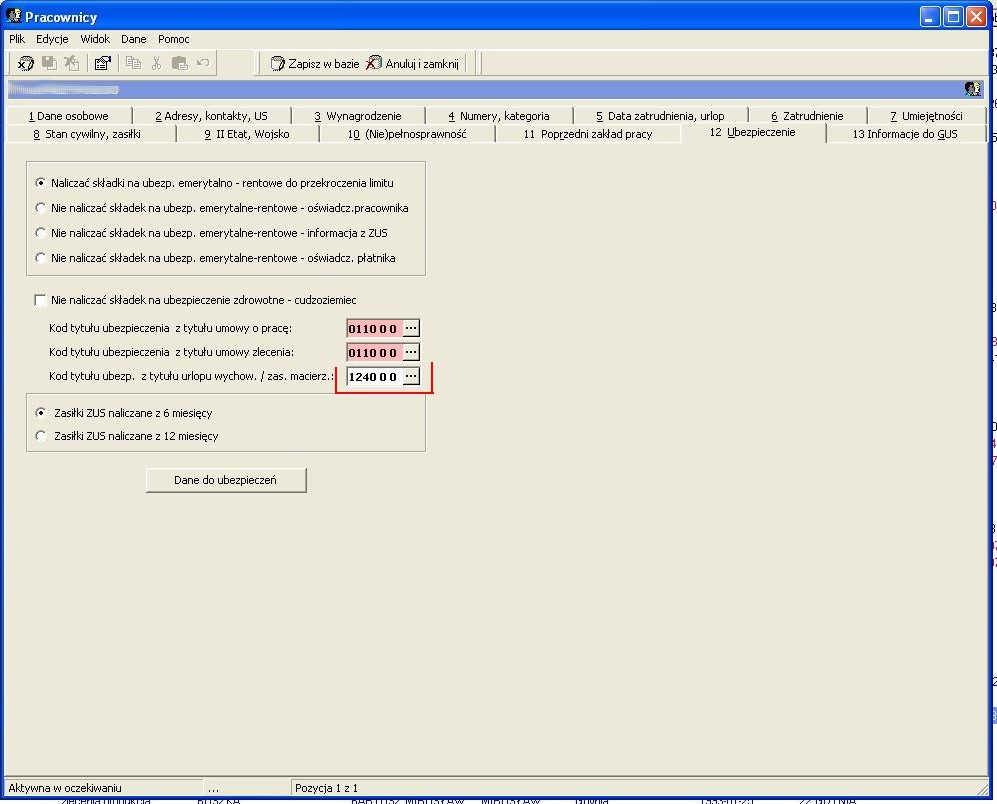Screen dimensions: 997x804
Task: Open code picker for urlopu wychow. code
Action: 411,376
